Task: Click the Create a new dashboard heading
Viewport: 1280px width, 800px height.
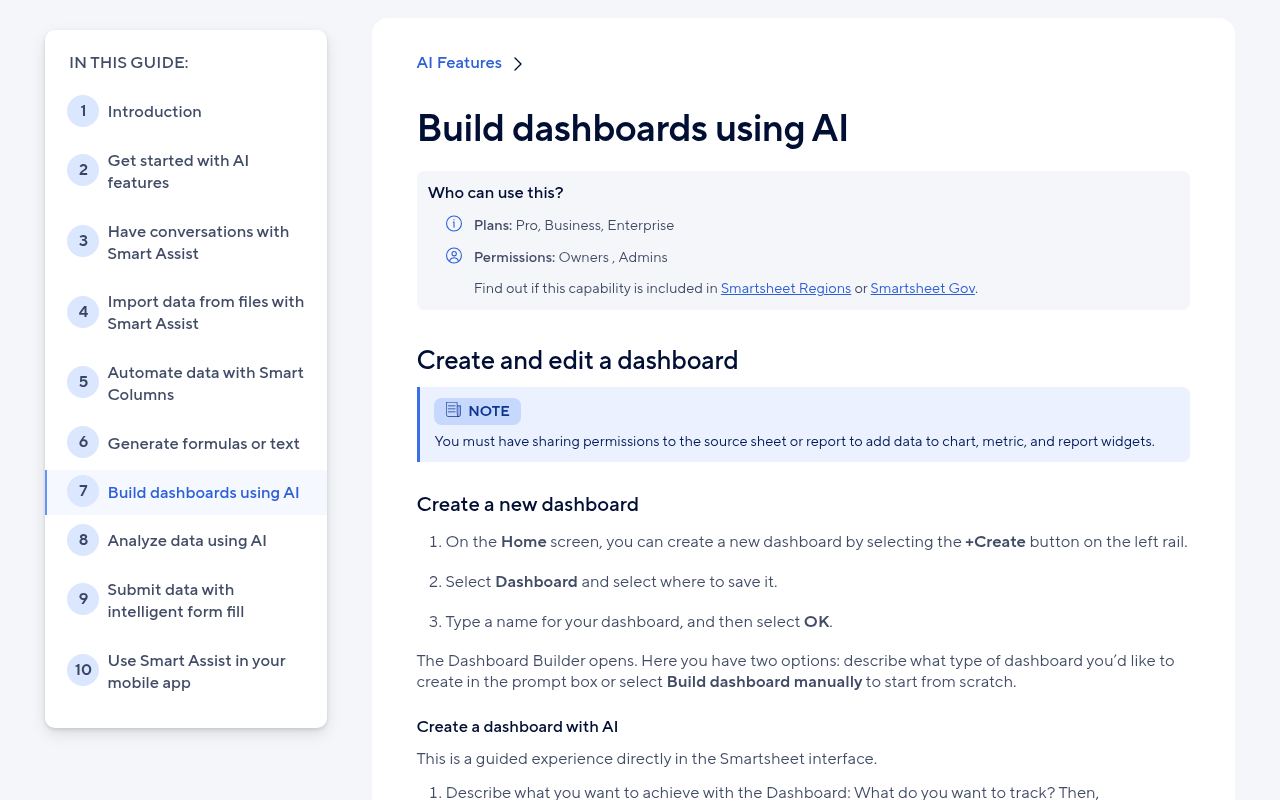Action: 528,504
